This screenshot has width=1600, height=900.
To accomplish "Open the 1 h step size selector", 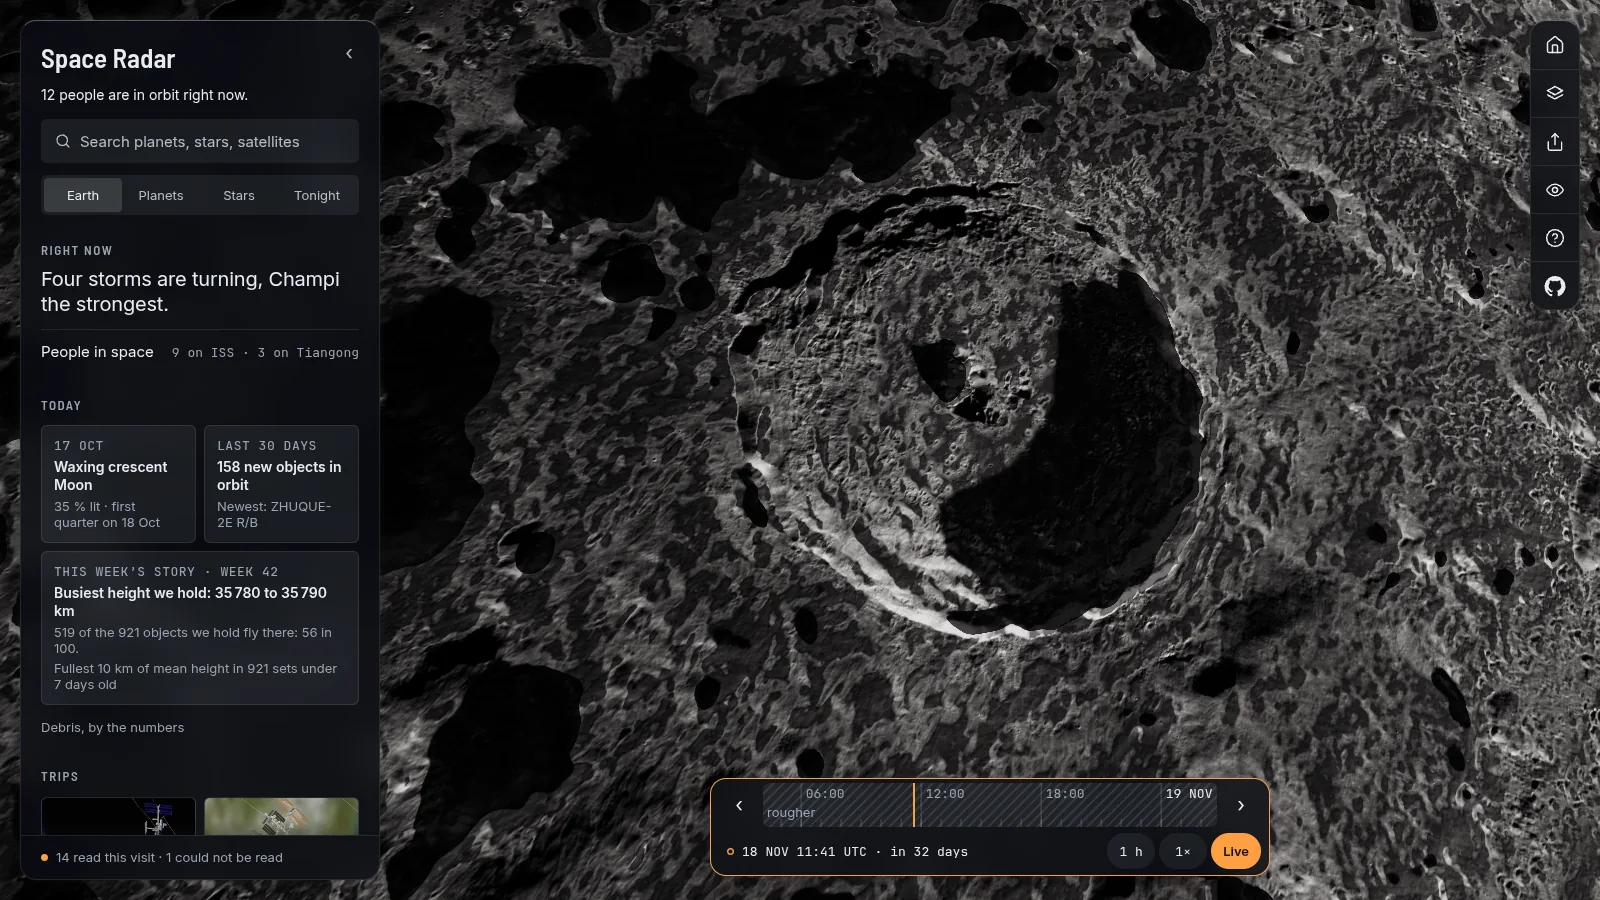I will [x=1131, y=852].
